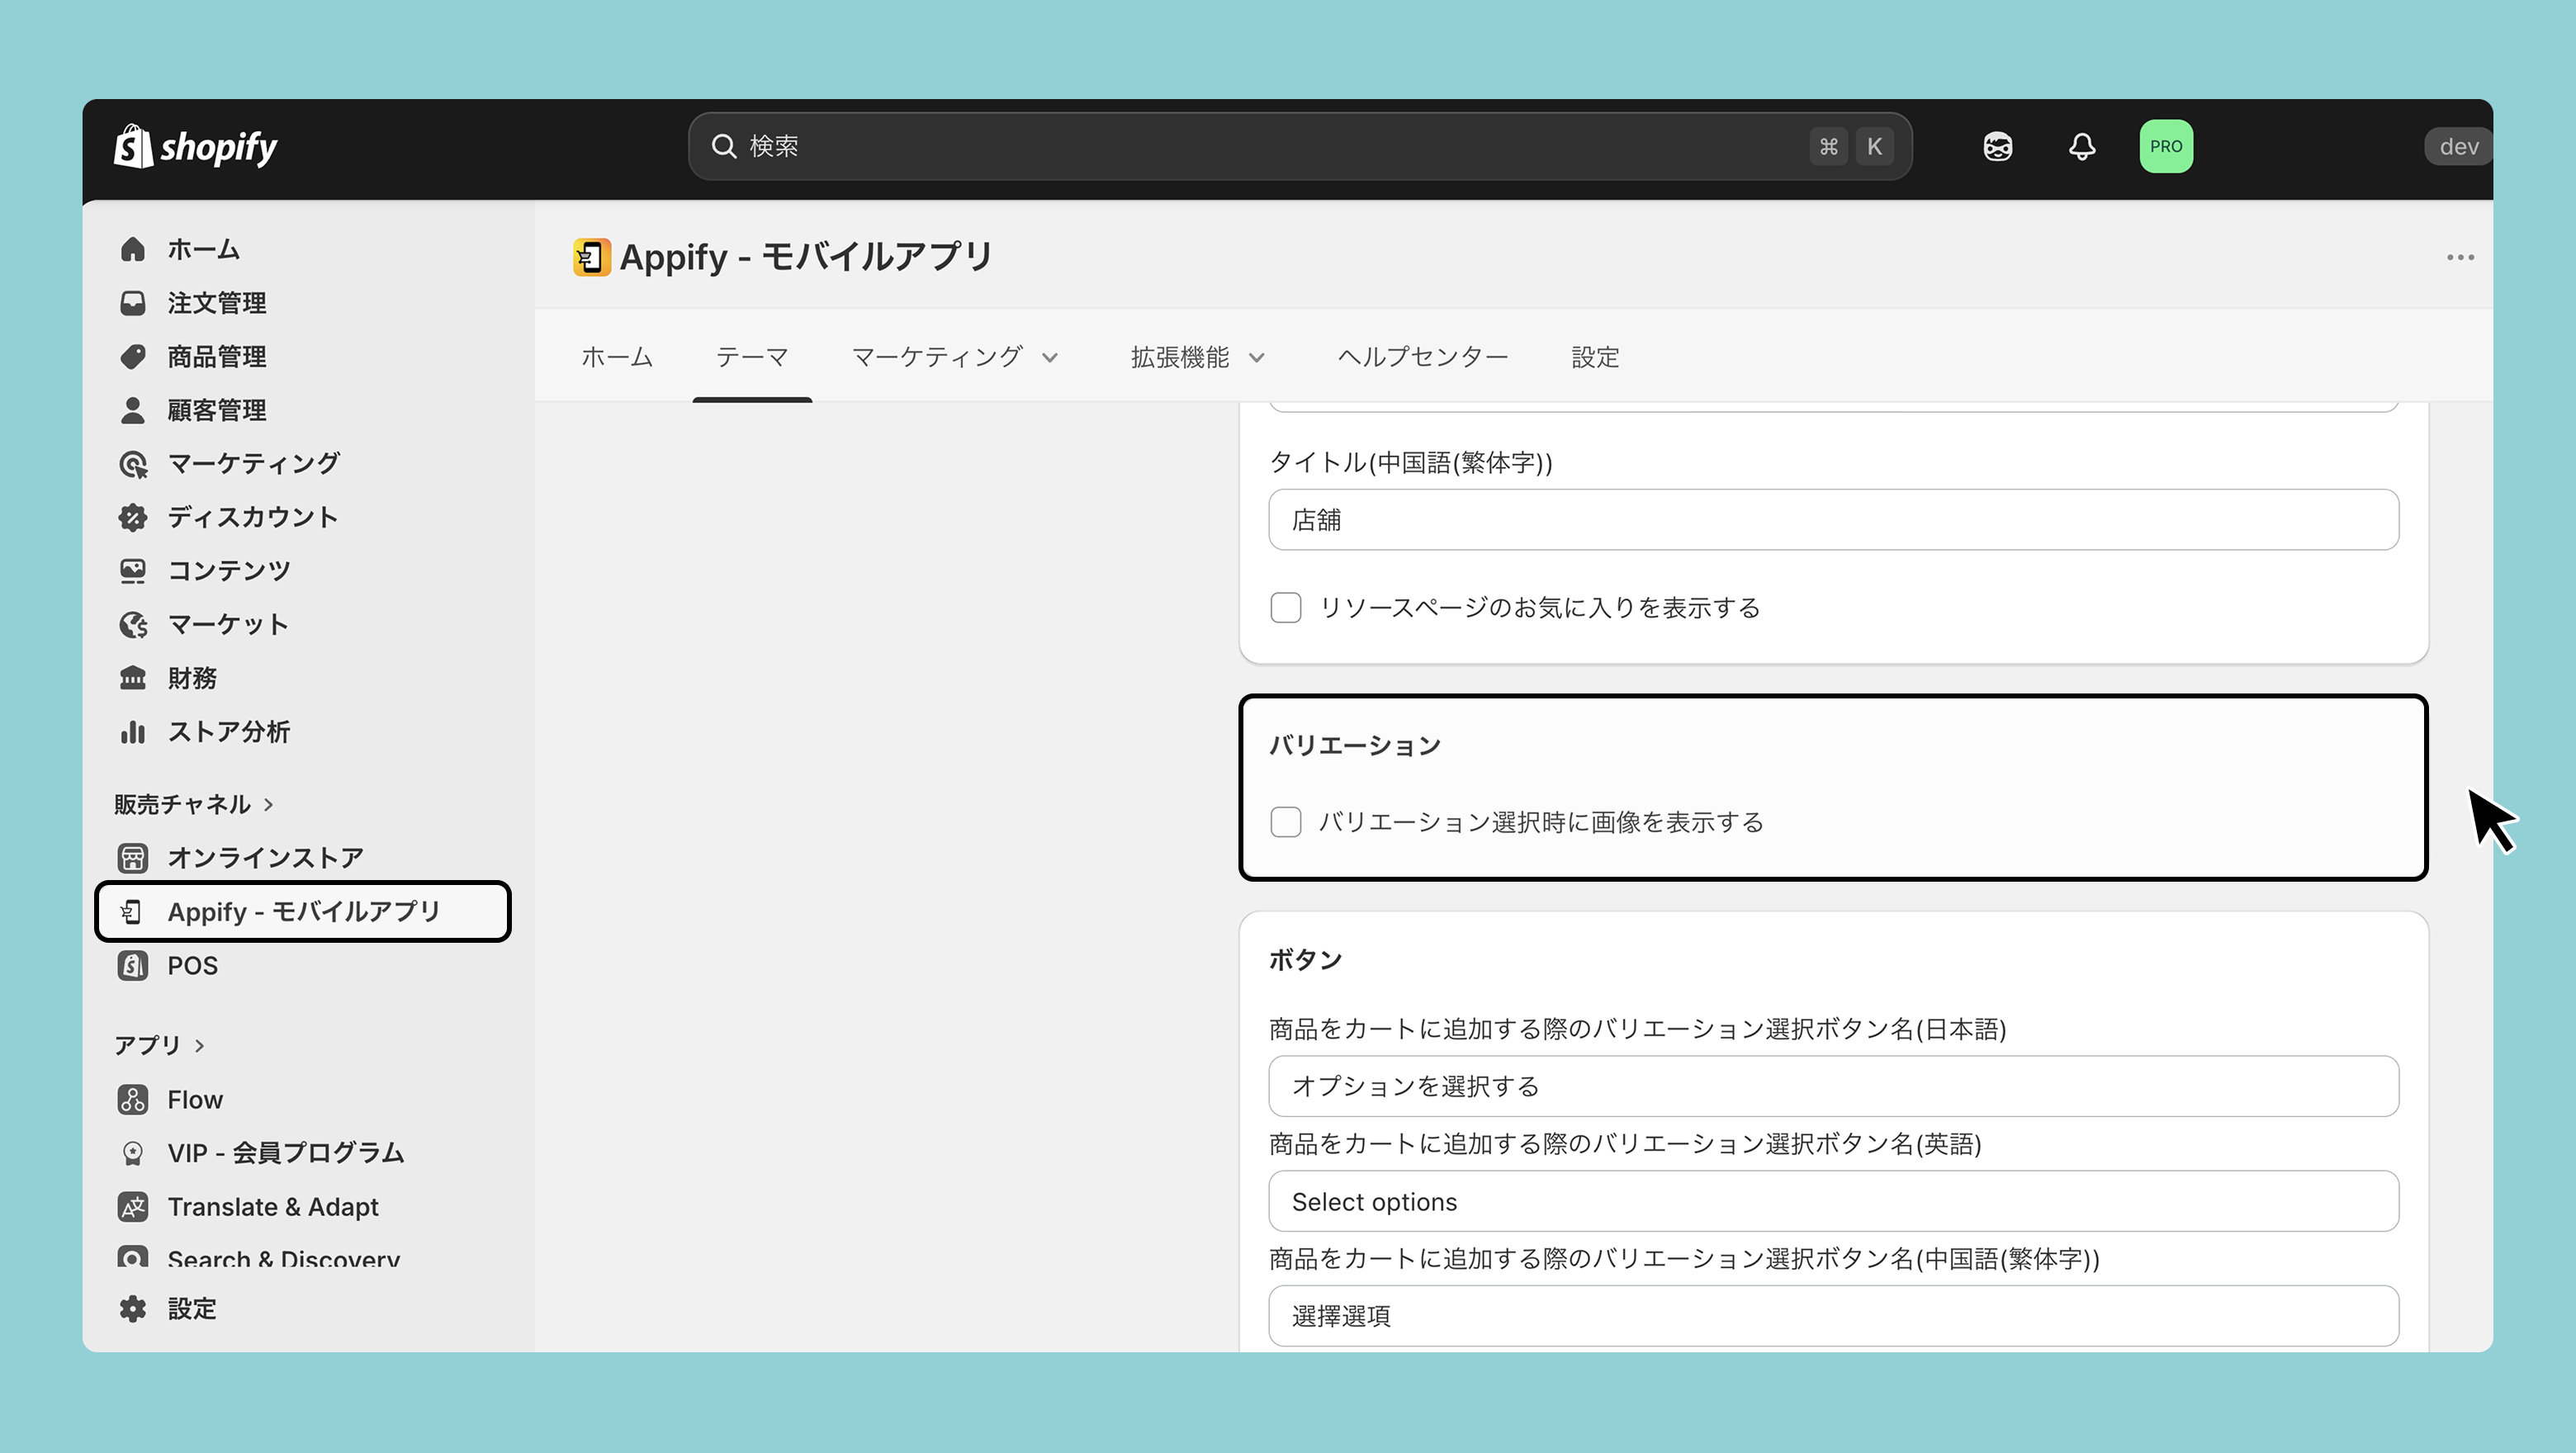Click the Shopify logo
This screenshot has height=1453, width=2576.
pos(196,147)
